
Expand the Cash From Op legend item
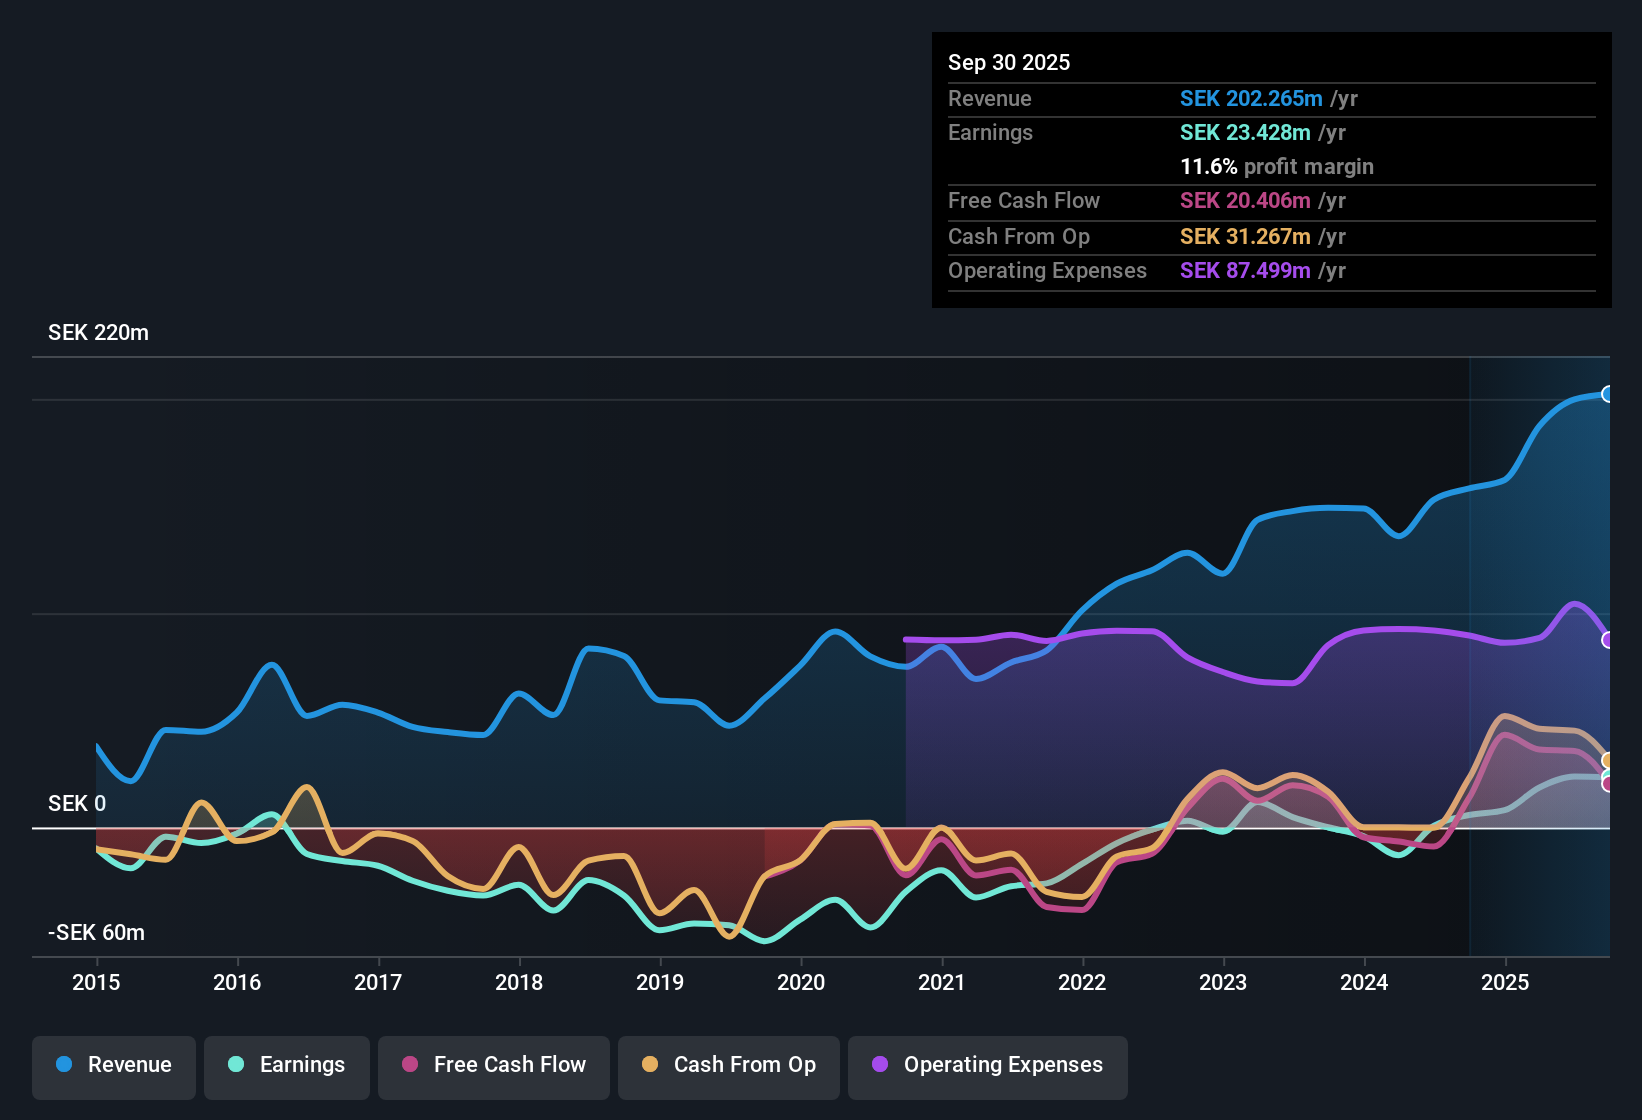[x=728, y=1065]
